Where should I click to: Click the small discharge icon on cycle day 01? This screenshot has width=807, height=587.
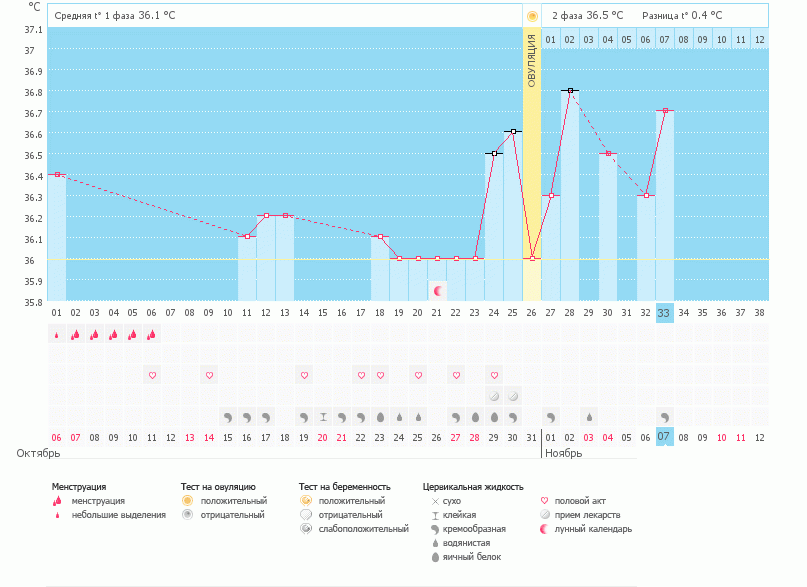pyautogui.click(x=56, y=335)
